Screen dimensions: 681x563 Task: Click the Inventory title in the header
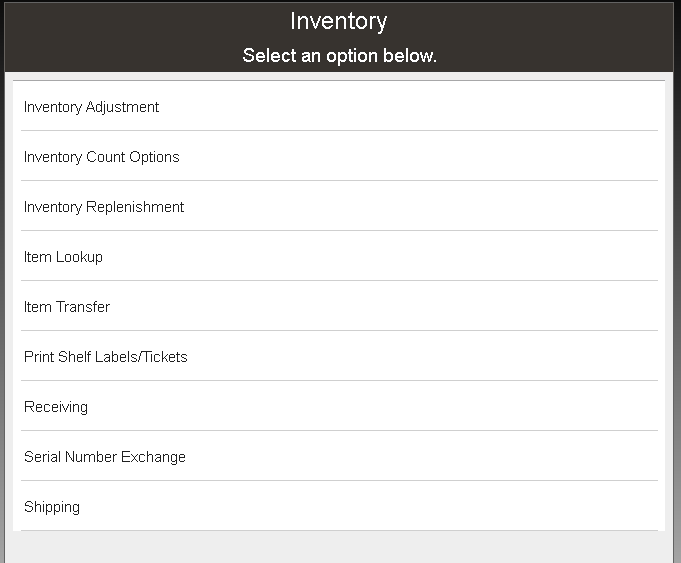[339, 21]
